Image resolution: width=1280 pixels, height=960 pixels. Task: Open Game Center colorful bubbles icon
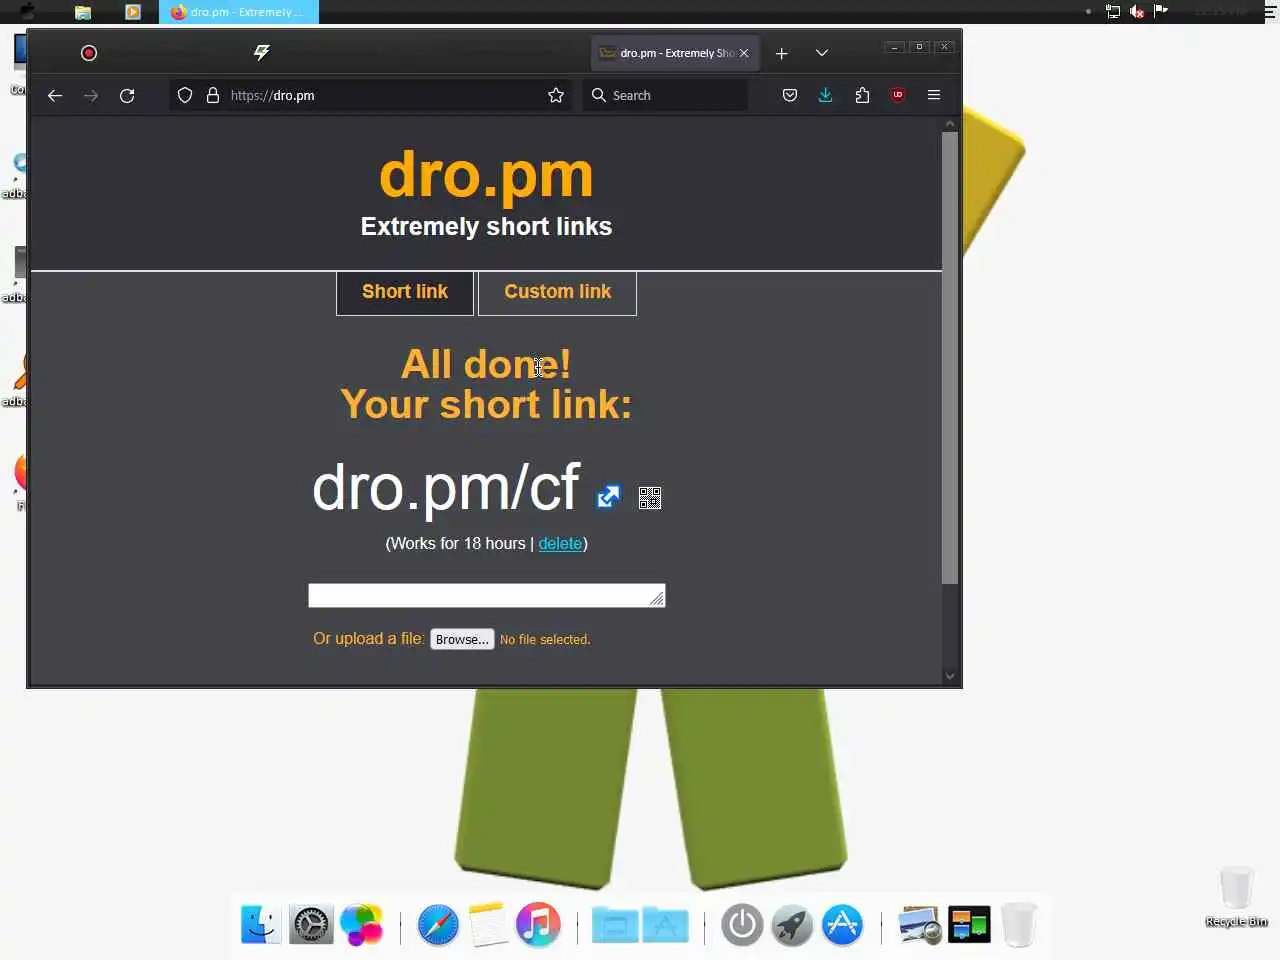362,924
